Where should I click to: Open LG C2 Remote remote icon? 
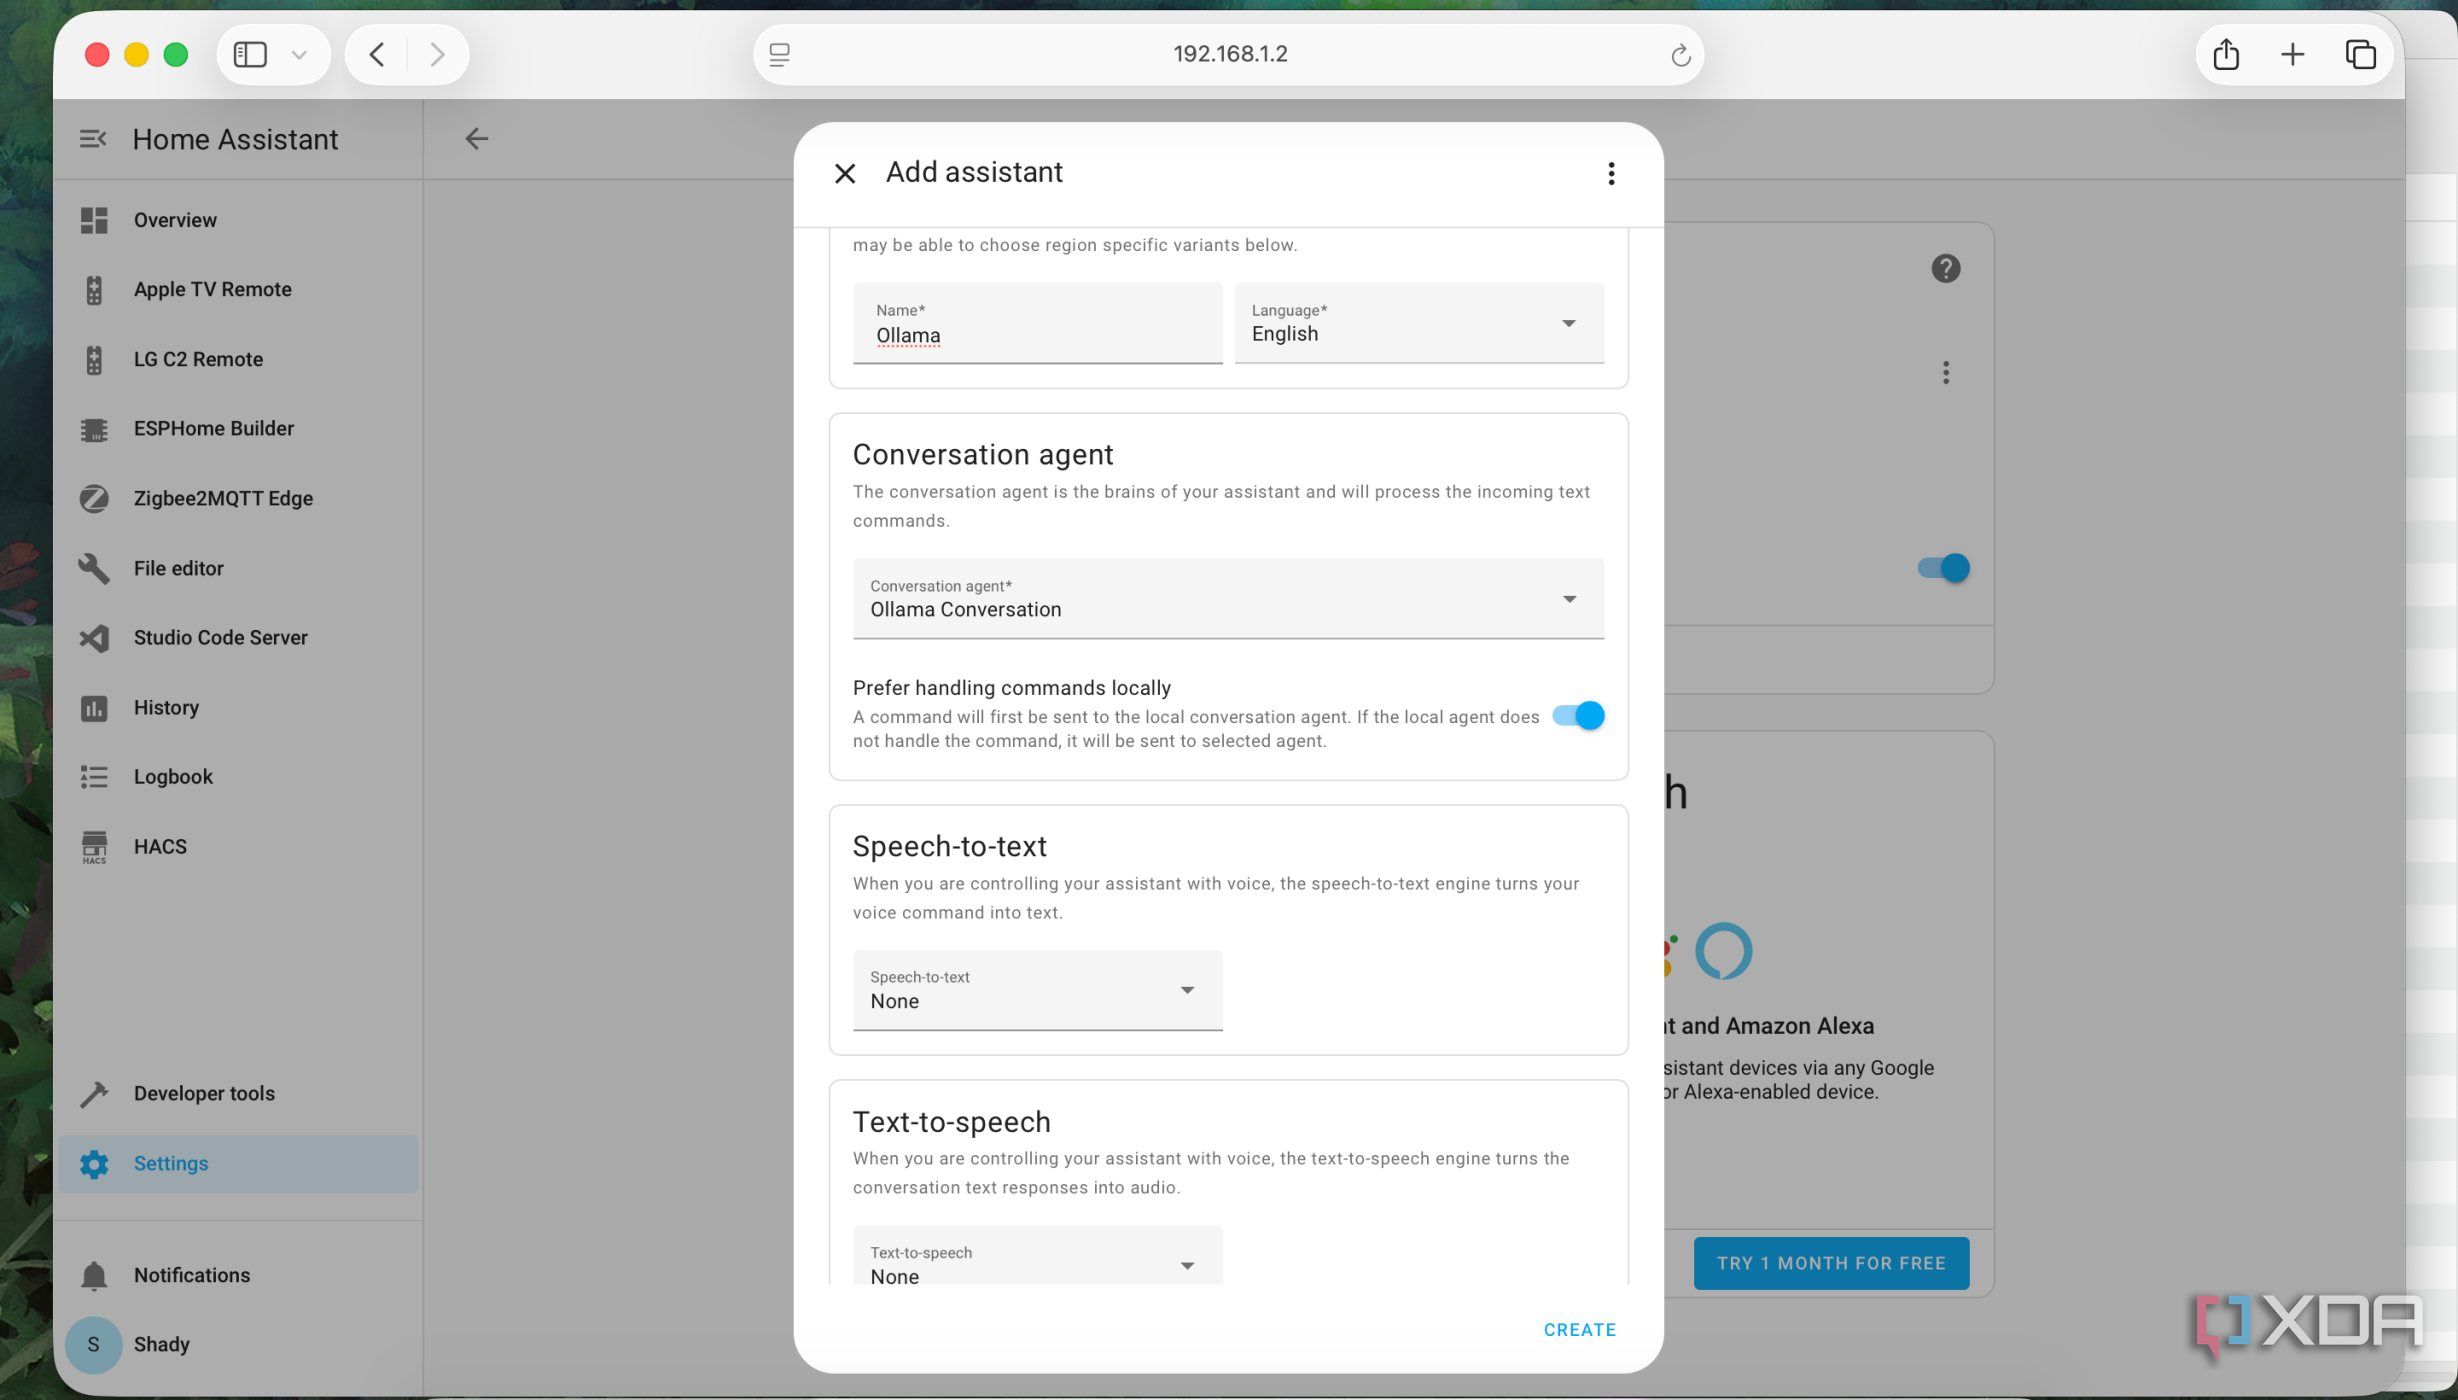point(94,360)
